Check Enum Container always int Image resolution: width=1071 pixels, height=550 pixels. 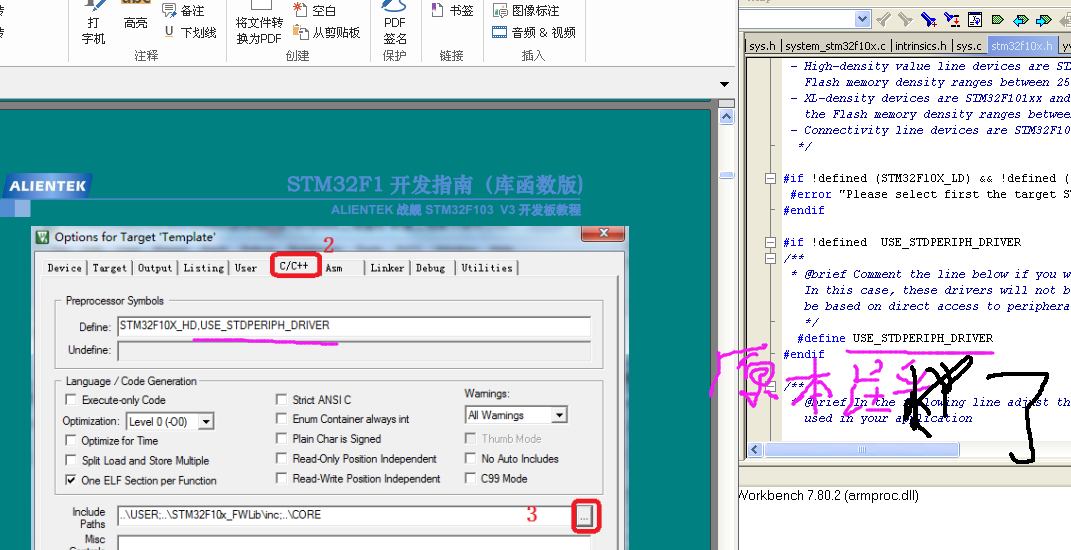pyautogui.click(x=281, y=418)
